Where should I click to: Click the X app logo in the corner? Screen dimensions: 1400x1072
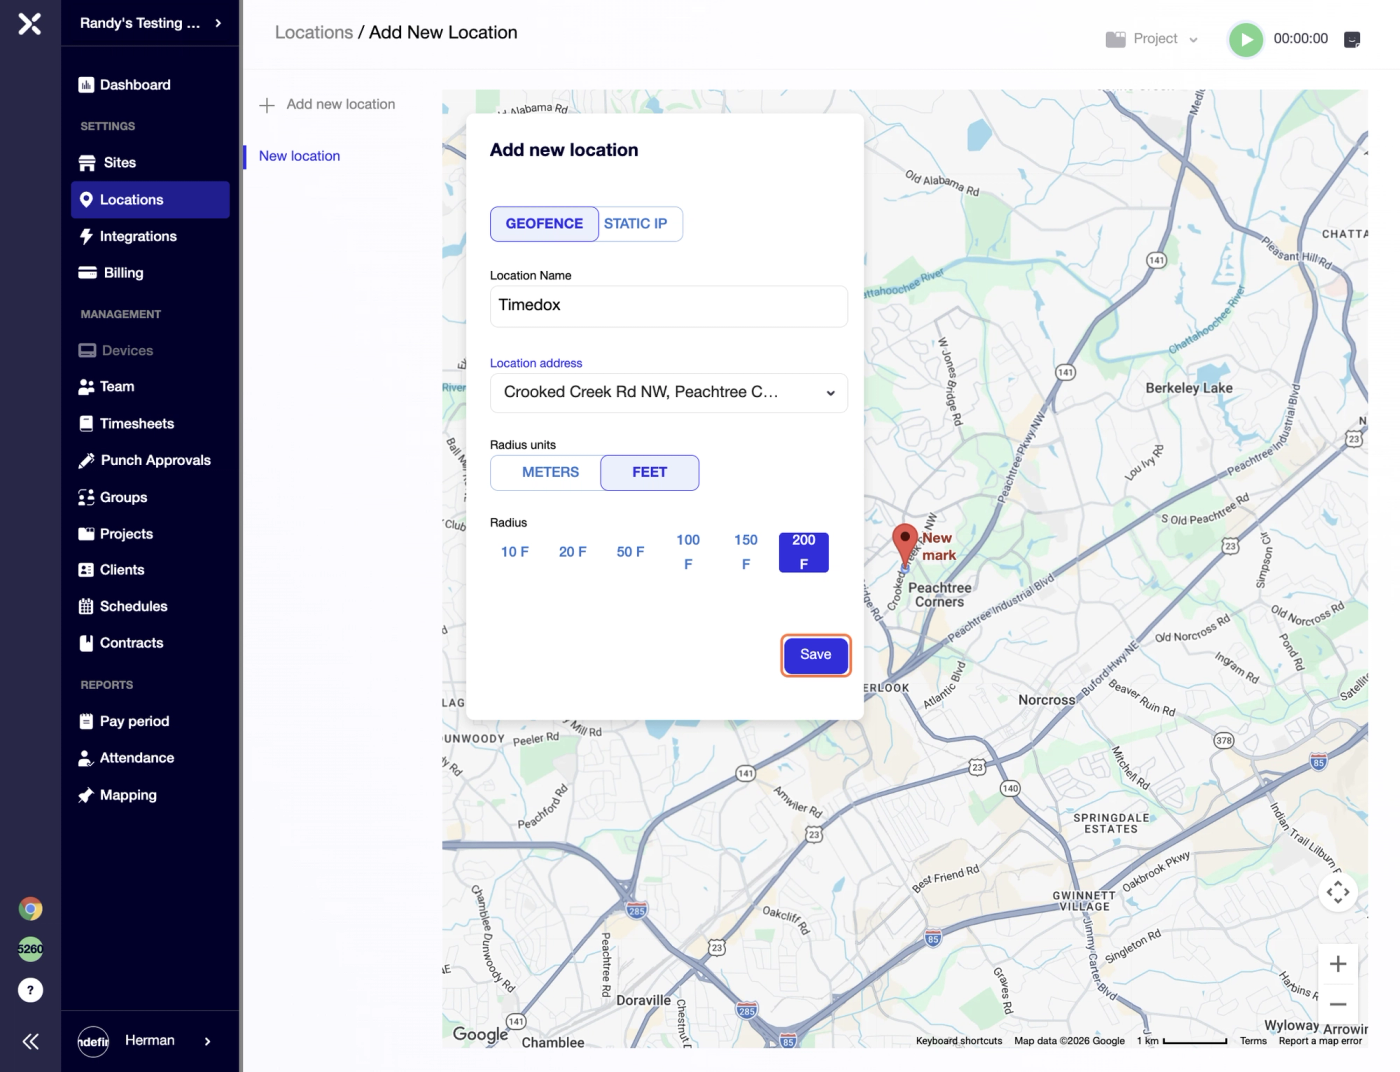(x=30, y=23)
